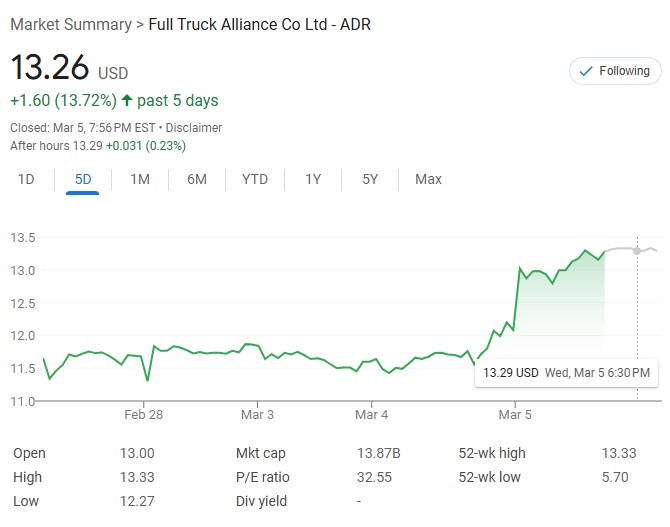This screenshot has width=670, height=527.
Task: Click the P/E ratio value 32.55
Action: pyautogui.click(x=374, y=477)
